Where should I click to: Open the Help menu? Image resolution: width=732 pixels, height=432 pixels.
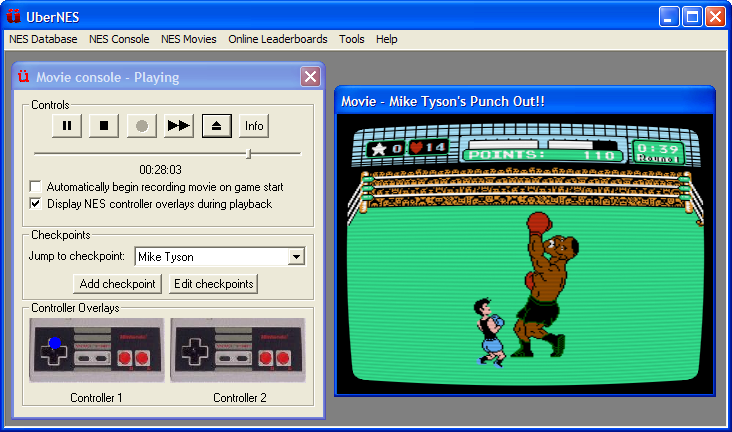click(x=387, y=39)
